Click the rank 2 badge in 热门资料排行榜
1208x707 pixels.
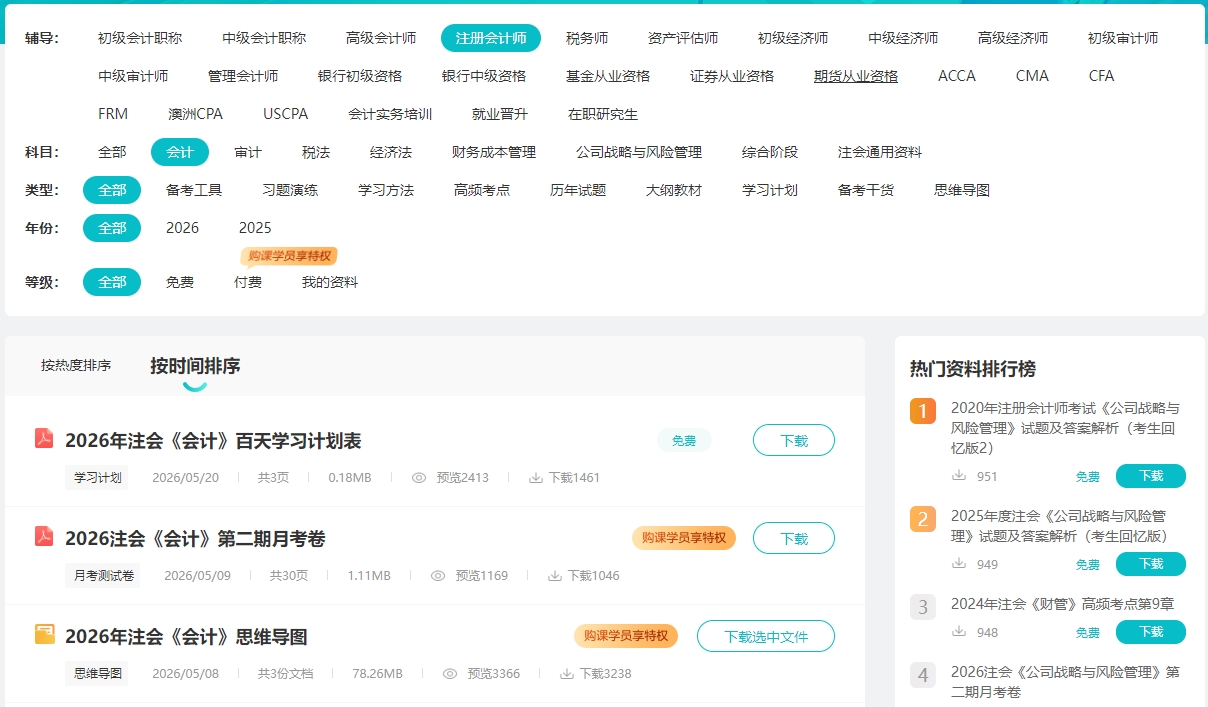point(923,519)
